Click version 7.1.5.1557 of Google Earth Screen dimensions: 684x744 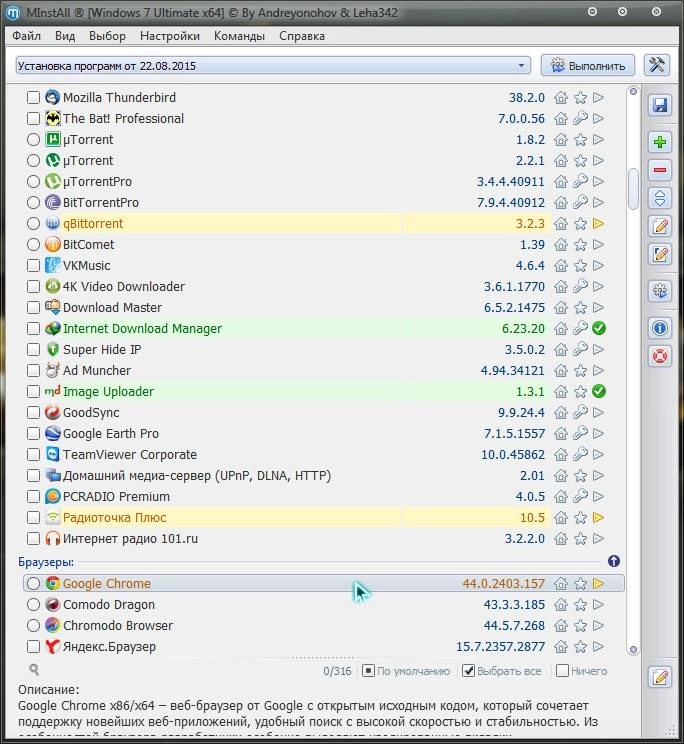[514, 433]
